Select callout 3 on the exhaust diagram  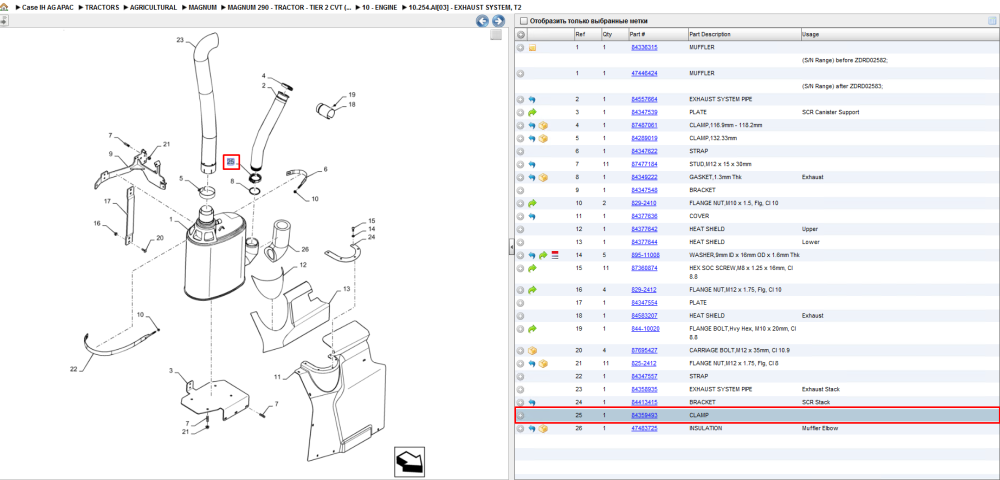(171, 370)
